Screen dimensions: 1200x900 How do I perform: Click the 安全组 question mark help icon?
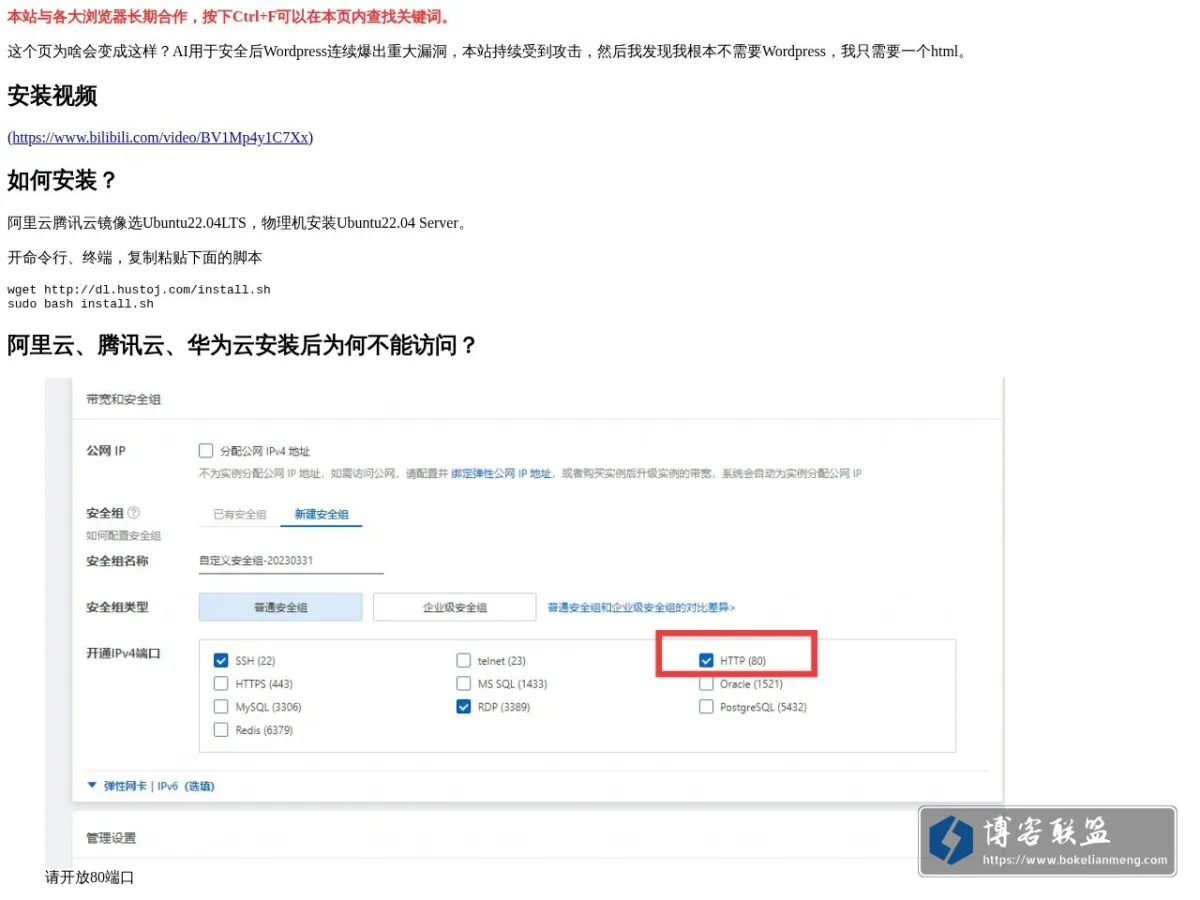coord(134,513)
